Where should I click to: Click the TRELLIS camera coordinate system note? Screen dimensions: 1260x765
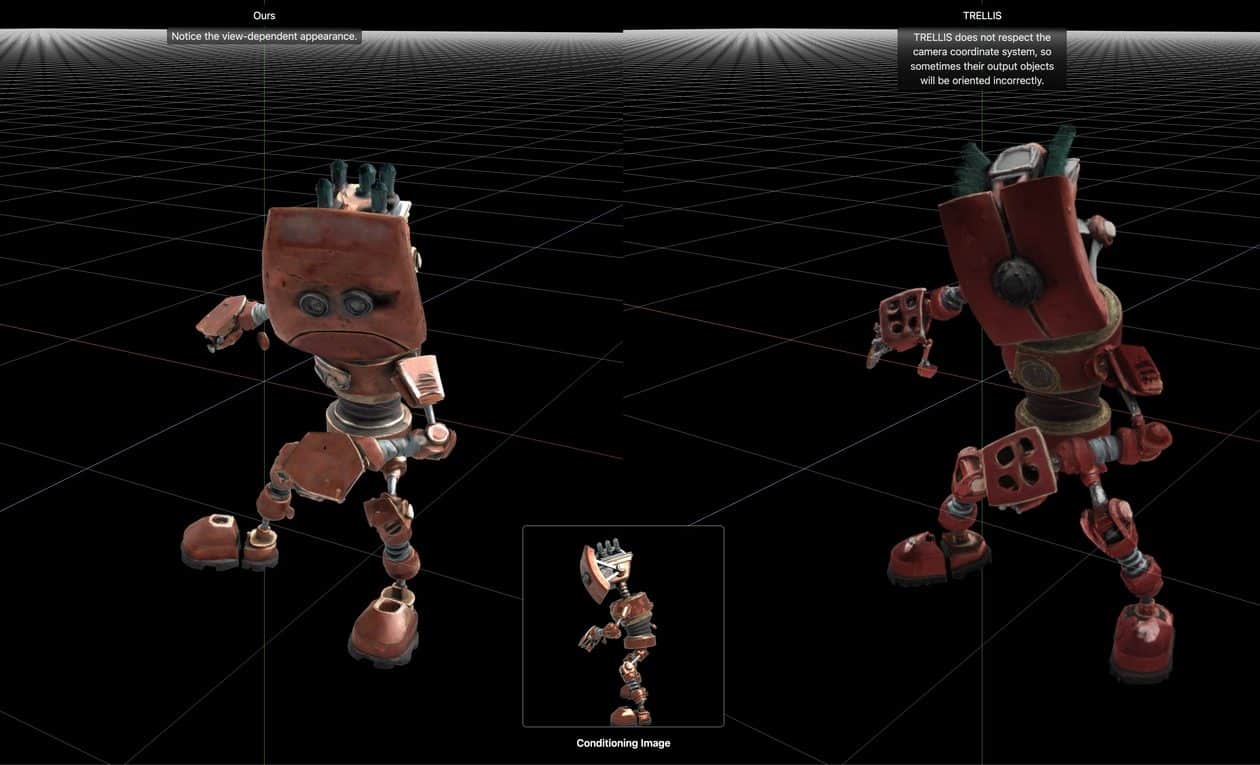pos(981,59)
